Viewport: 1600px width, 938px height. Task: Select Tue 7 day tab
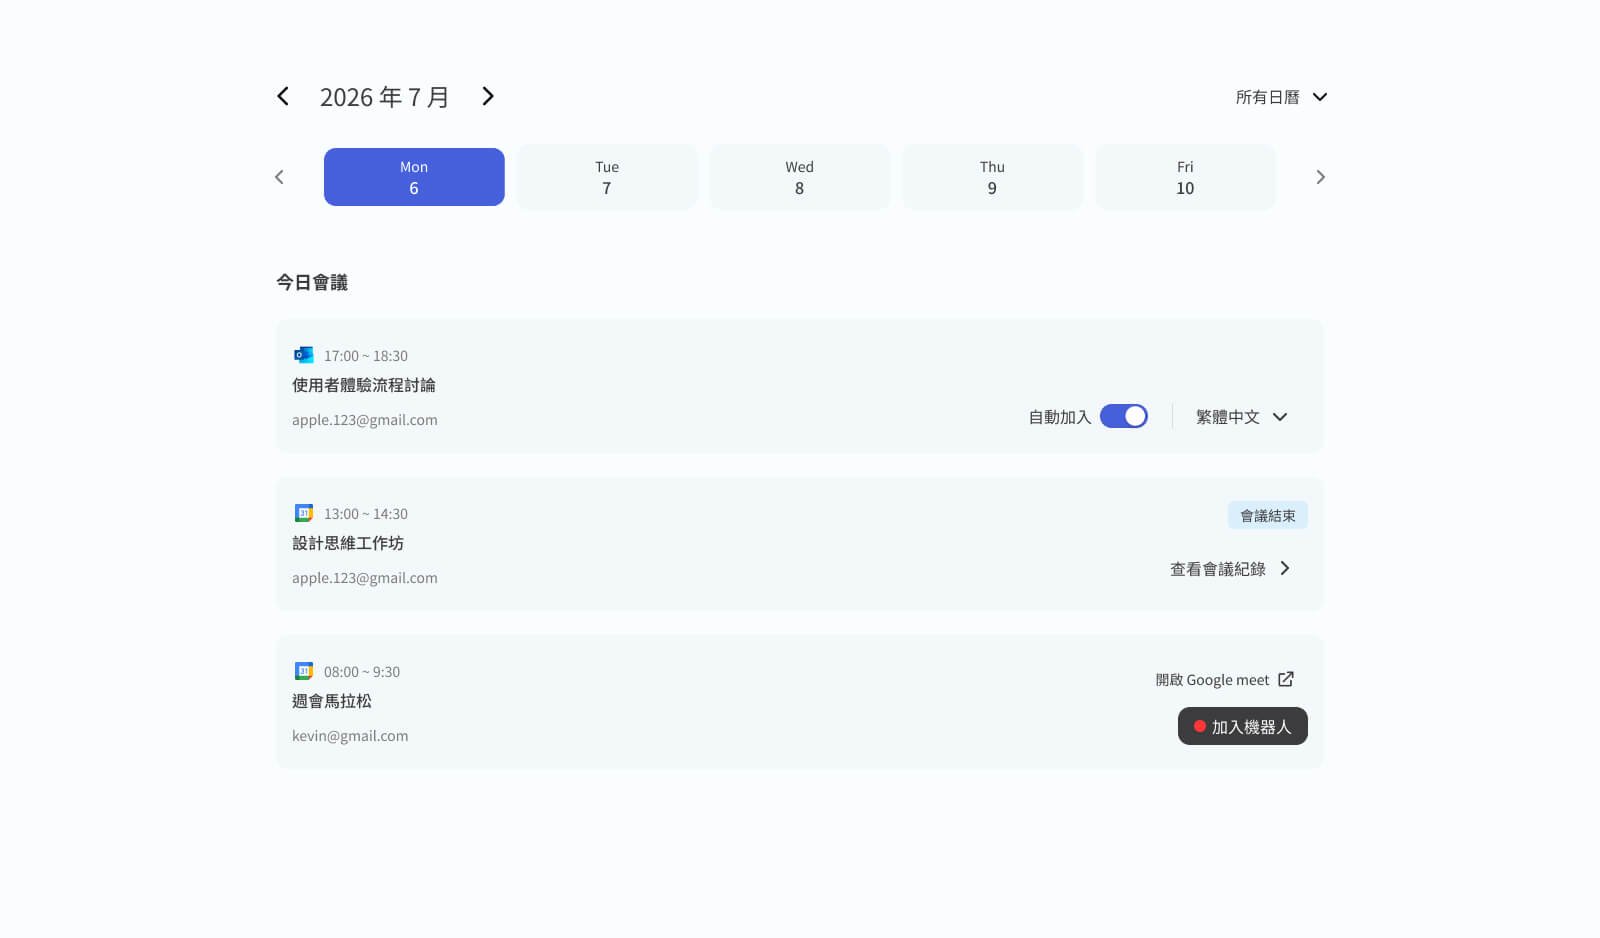(607, 177)
